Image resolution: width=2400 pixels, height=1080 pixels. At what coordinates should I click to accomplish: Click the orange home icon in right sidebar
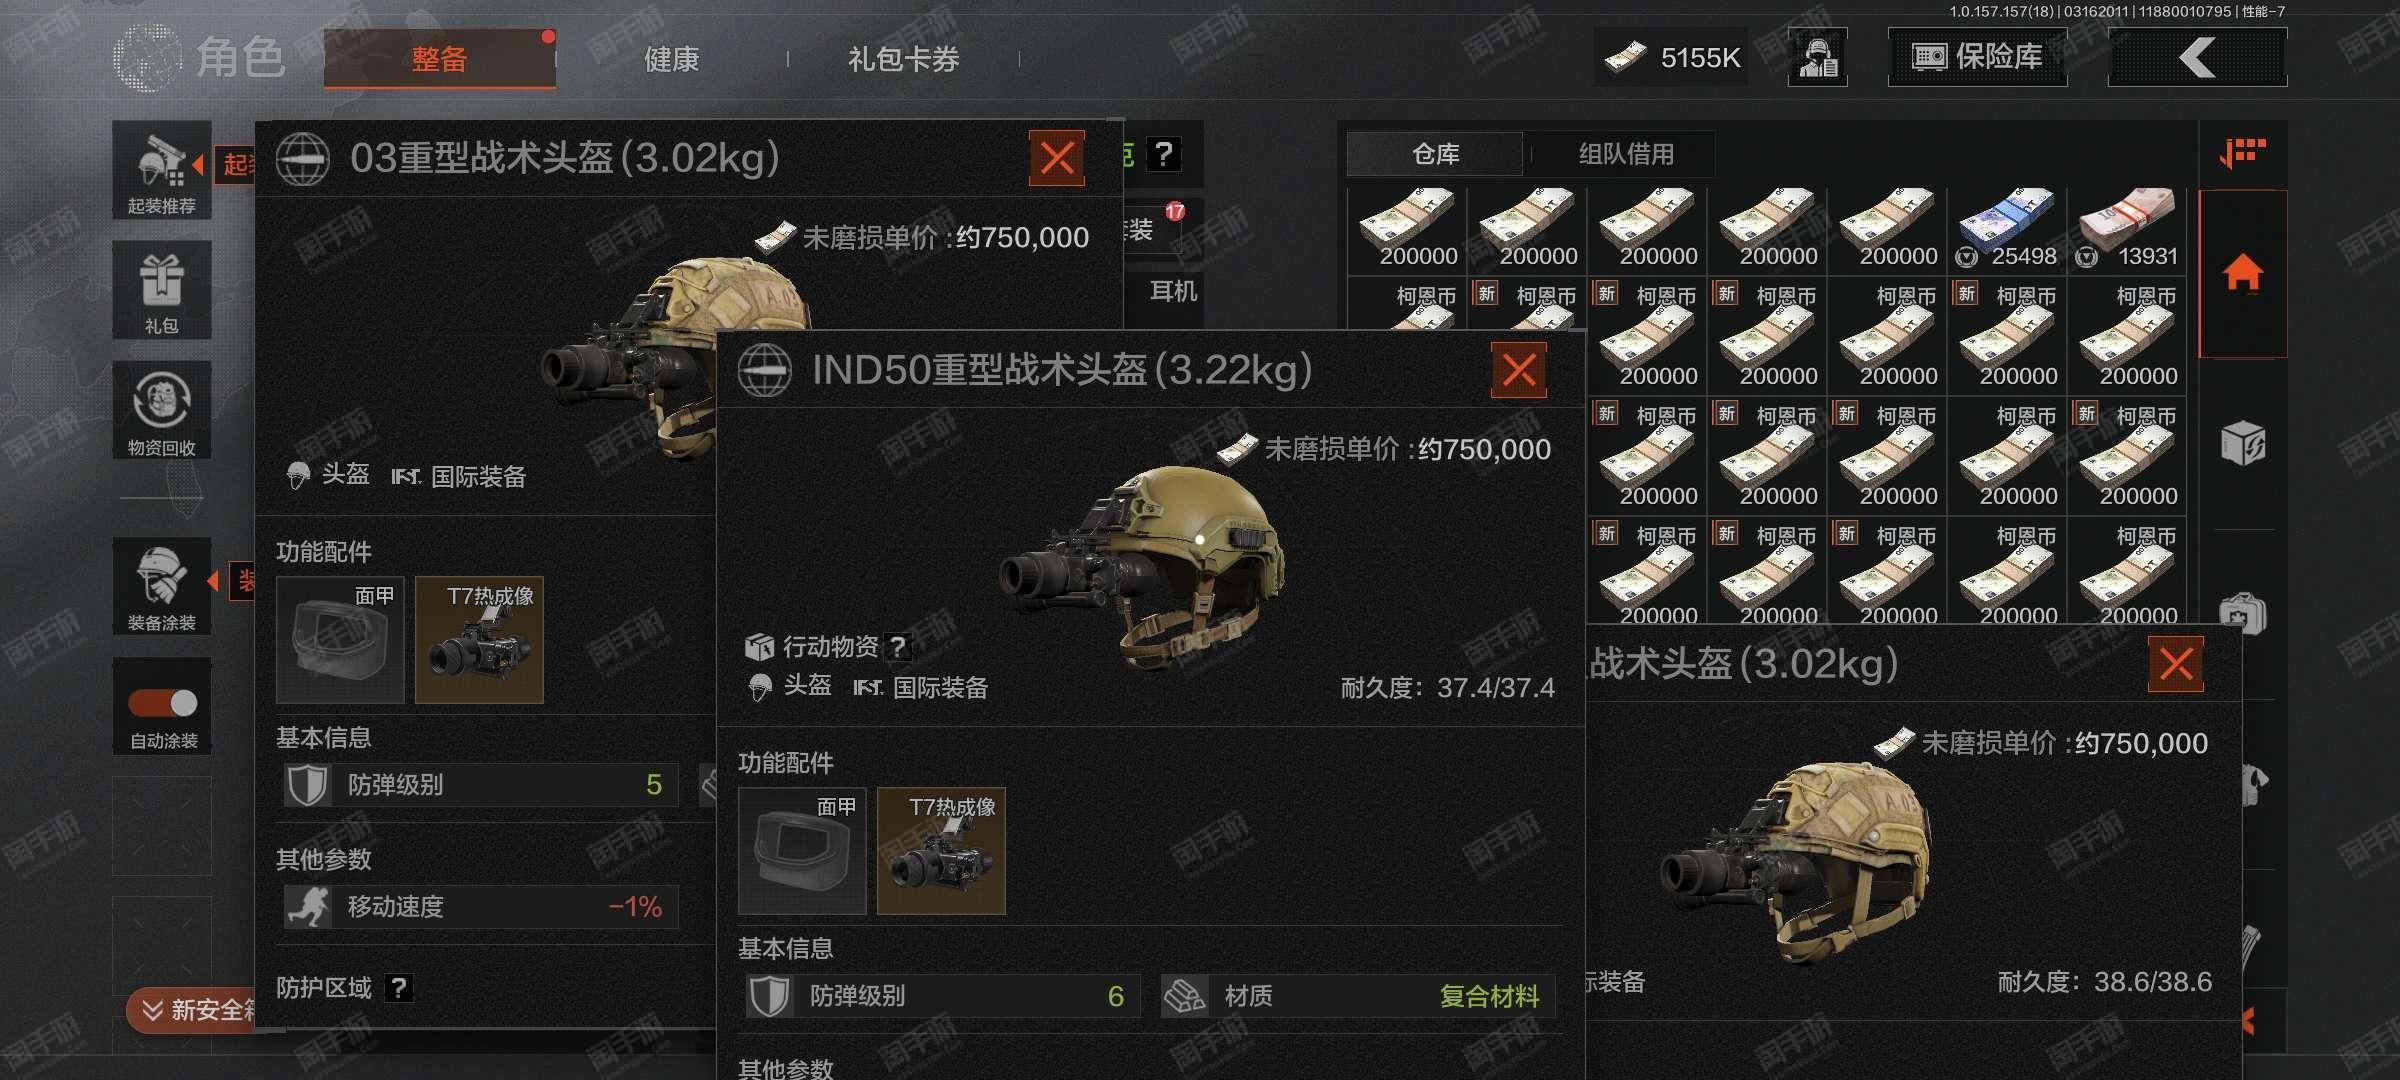[2242, 273]
